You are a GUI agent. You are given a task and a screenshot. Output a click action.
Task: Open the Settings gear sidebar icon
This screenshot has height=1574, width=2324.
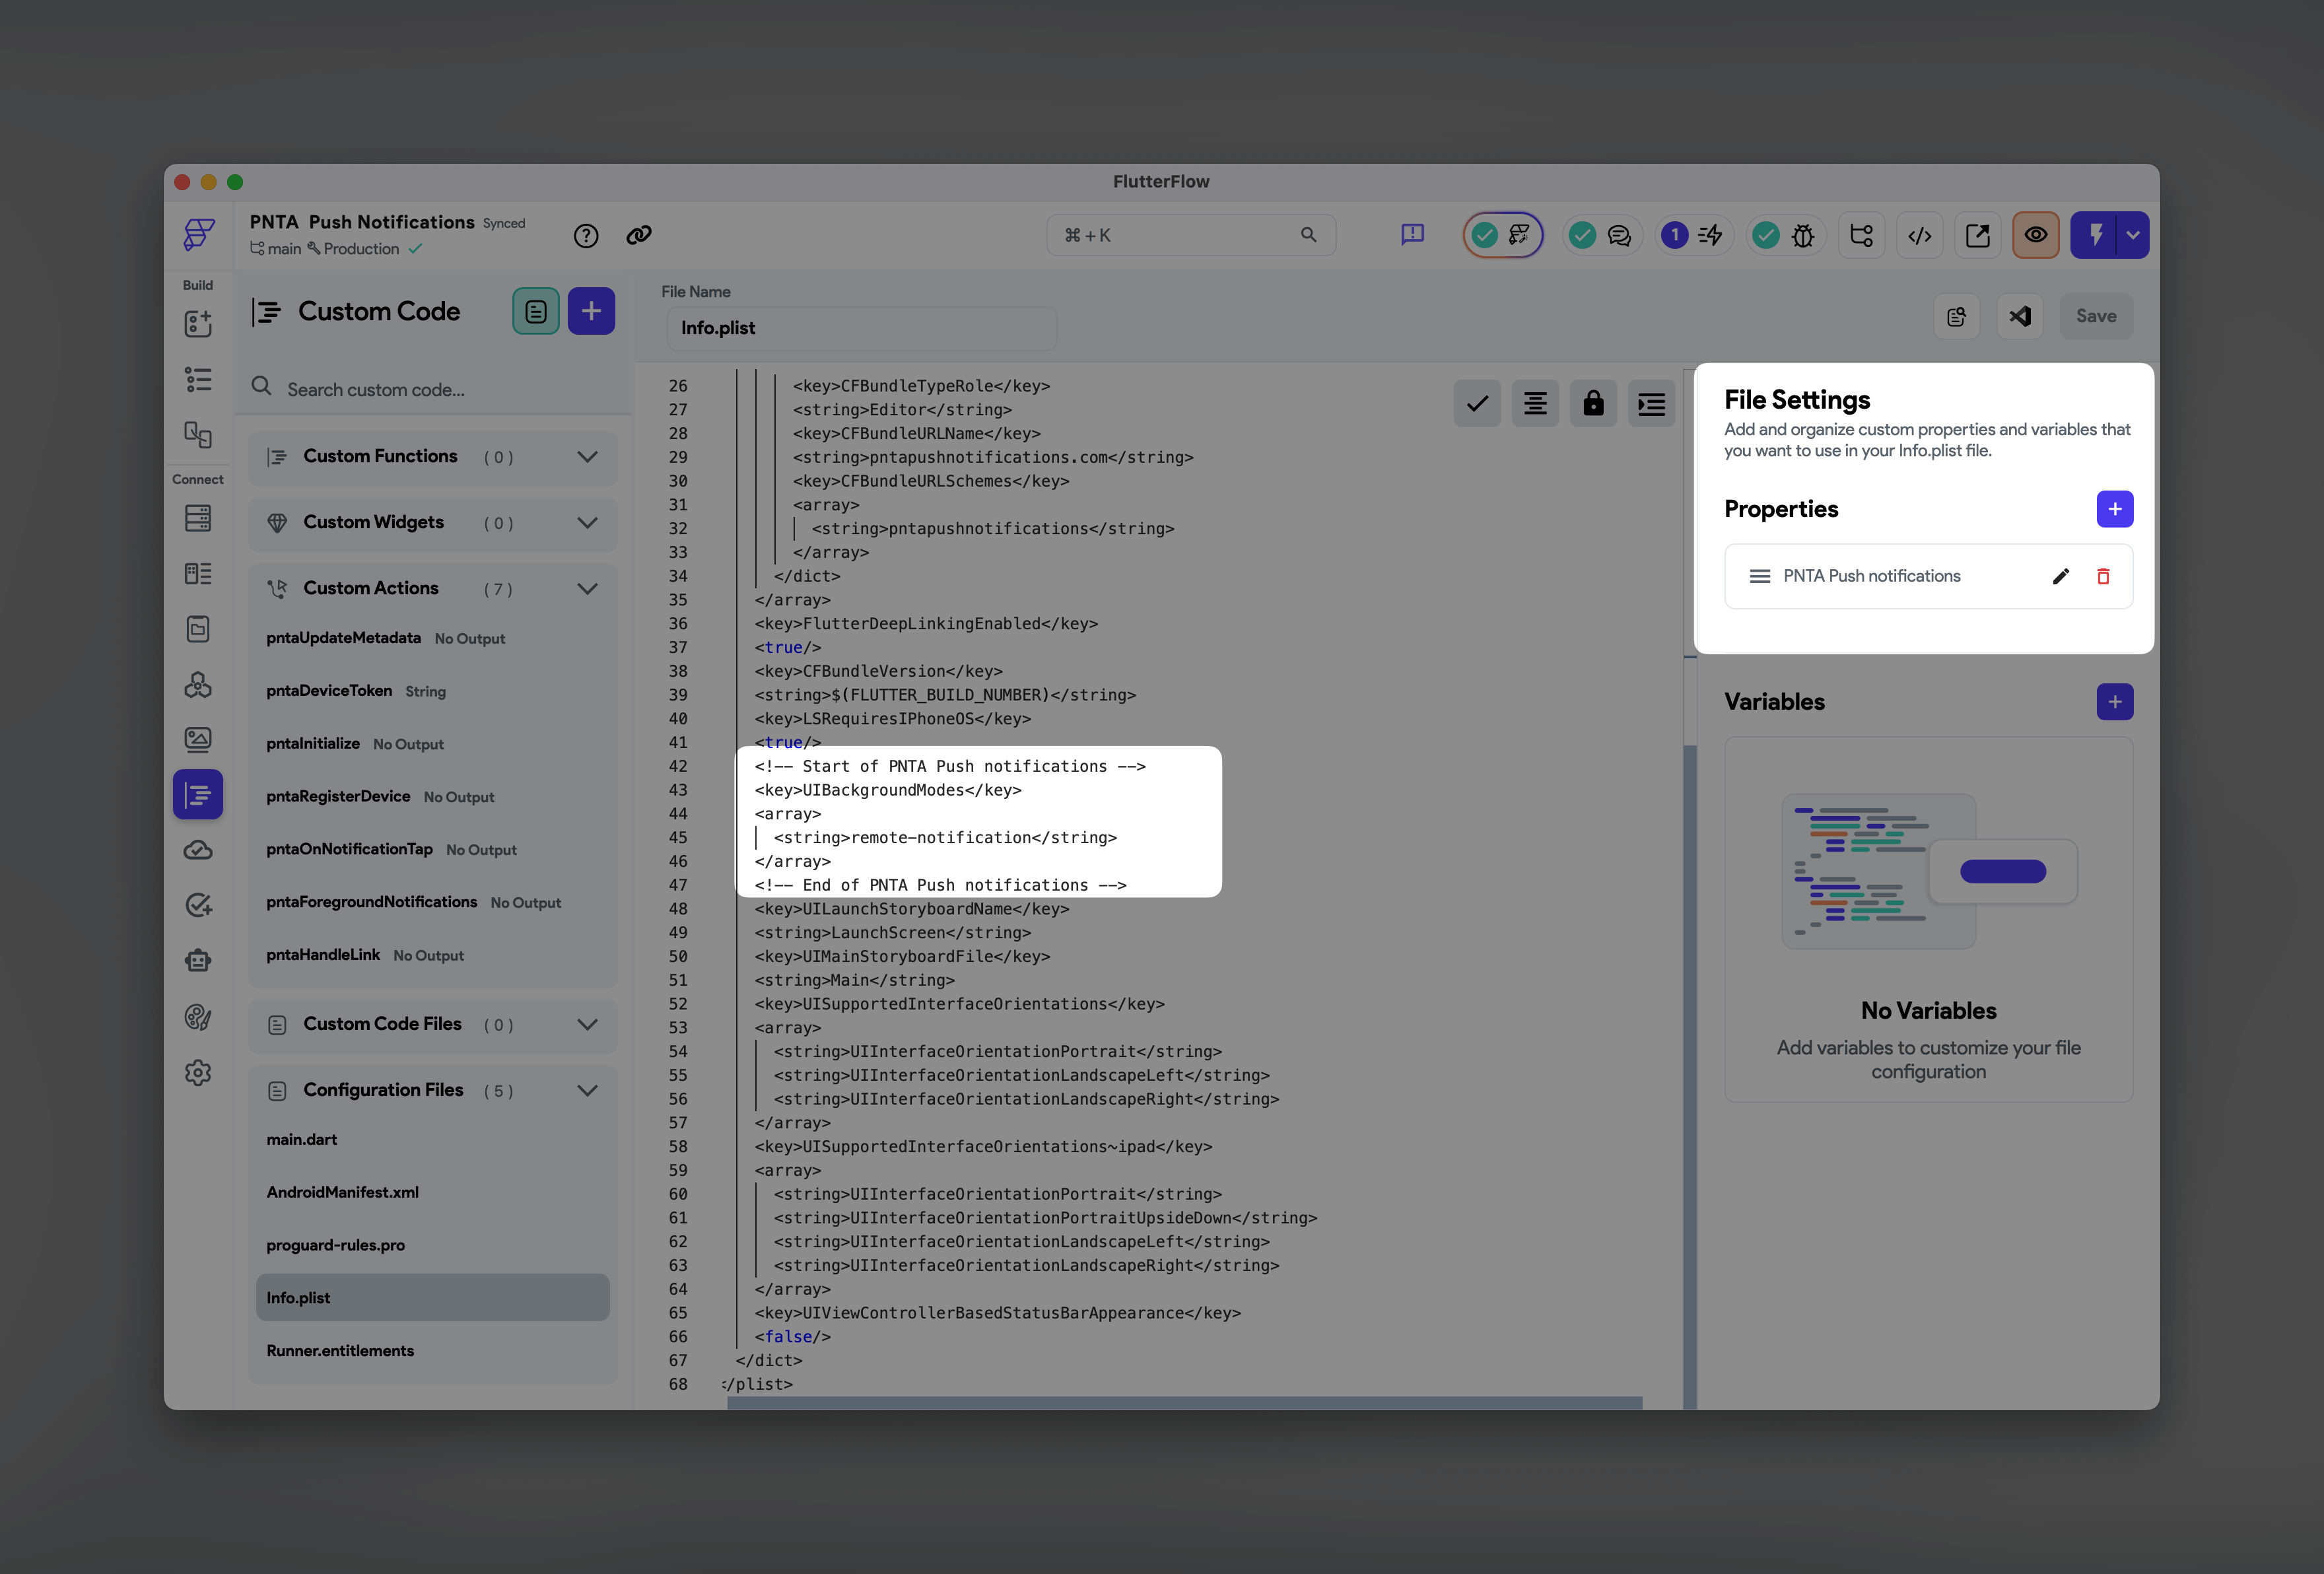pyautogui.click(x=198, y=1073)
